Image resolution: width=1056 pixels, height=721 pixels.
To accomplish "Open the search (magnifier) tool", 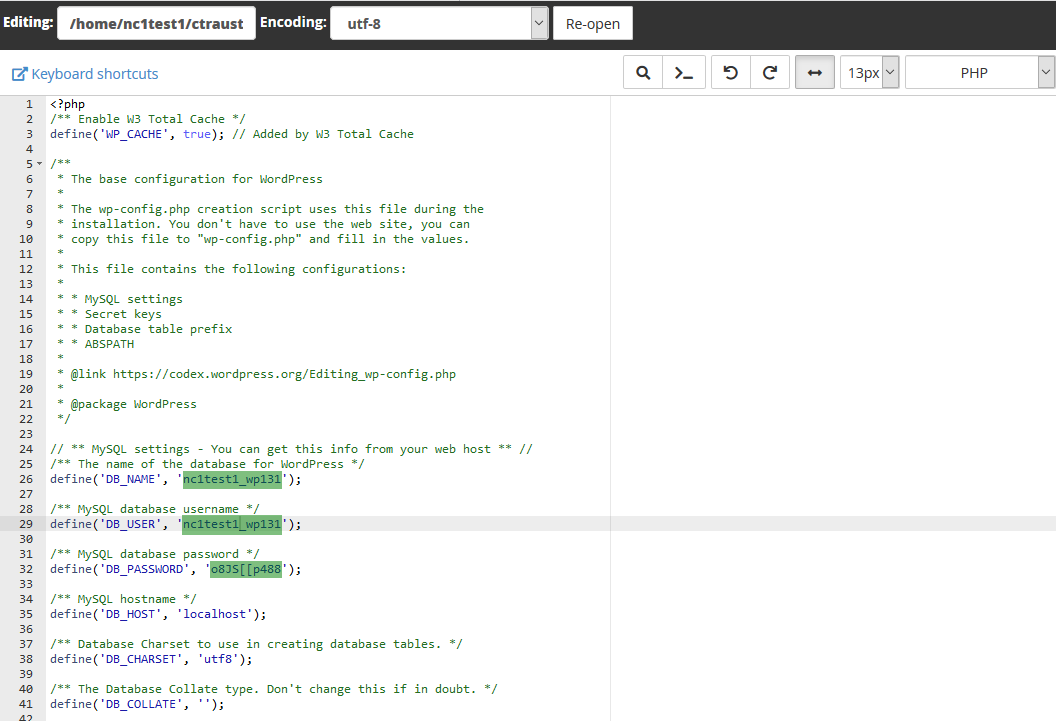I will (643, 73).
